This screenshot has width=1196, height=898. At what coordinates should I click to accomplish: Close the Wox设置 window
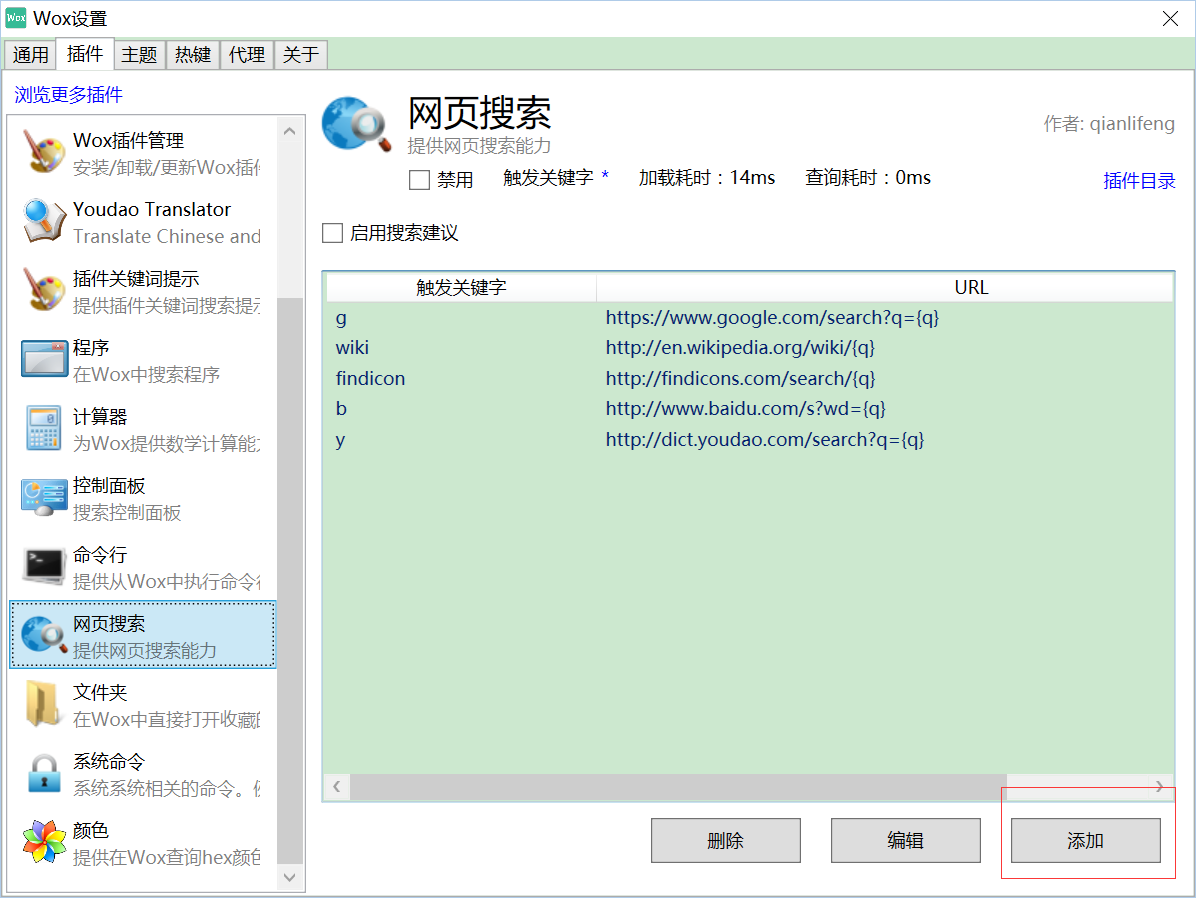1170,18
